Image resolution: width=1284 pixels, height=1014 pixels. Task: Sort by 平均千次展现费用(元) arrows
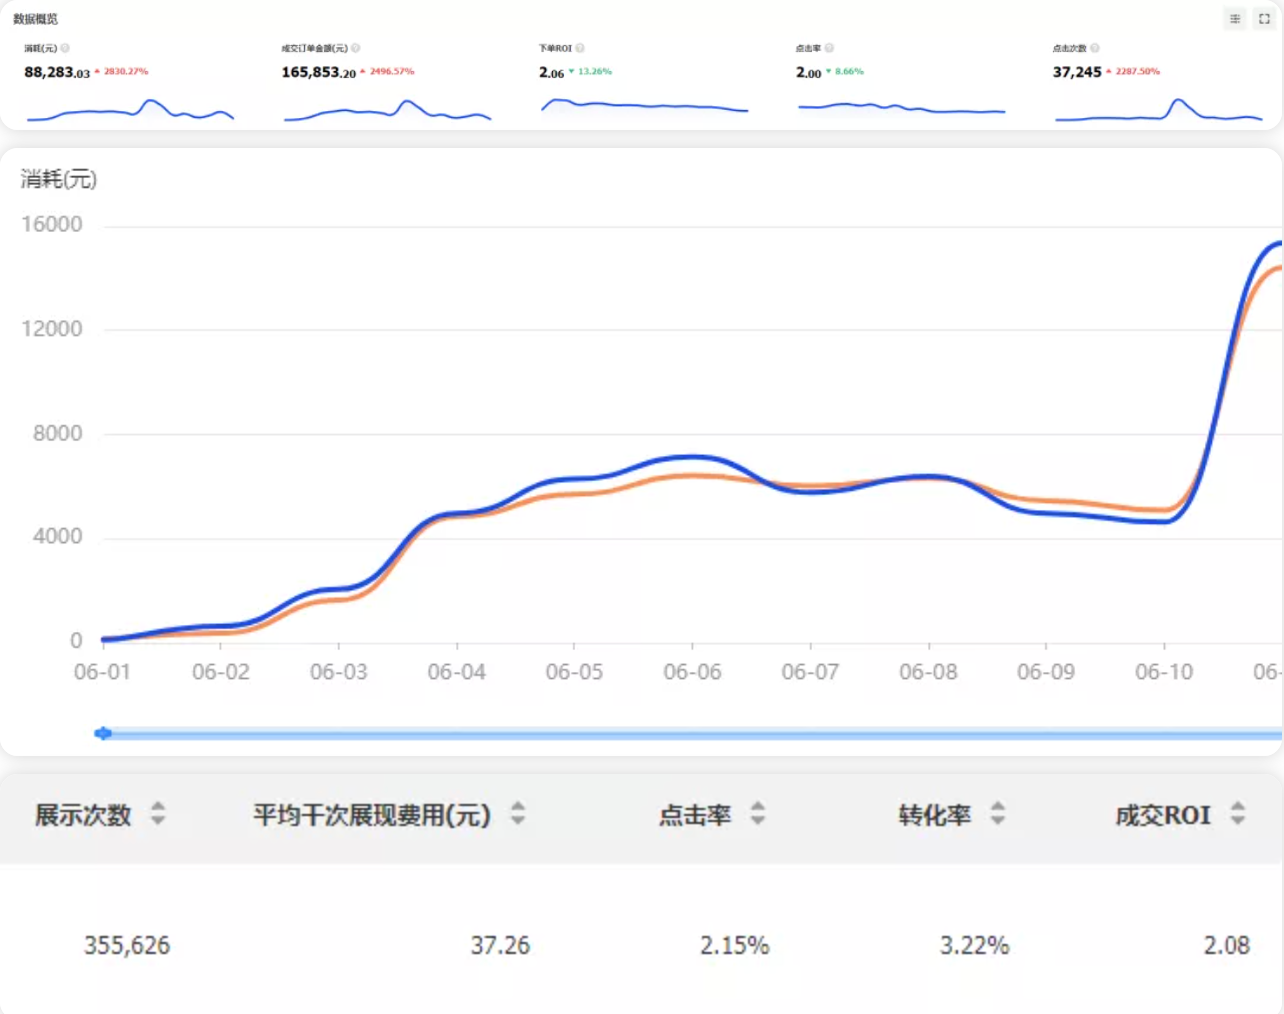518,813
